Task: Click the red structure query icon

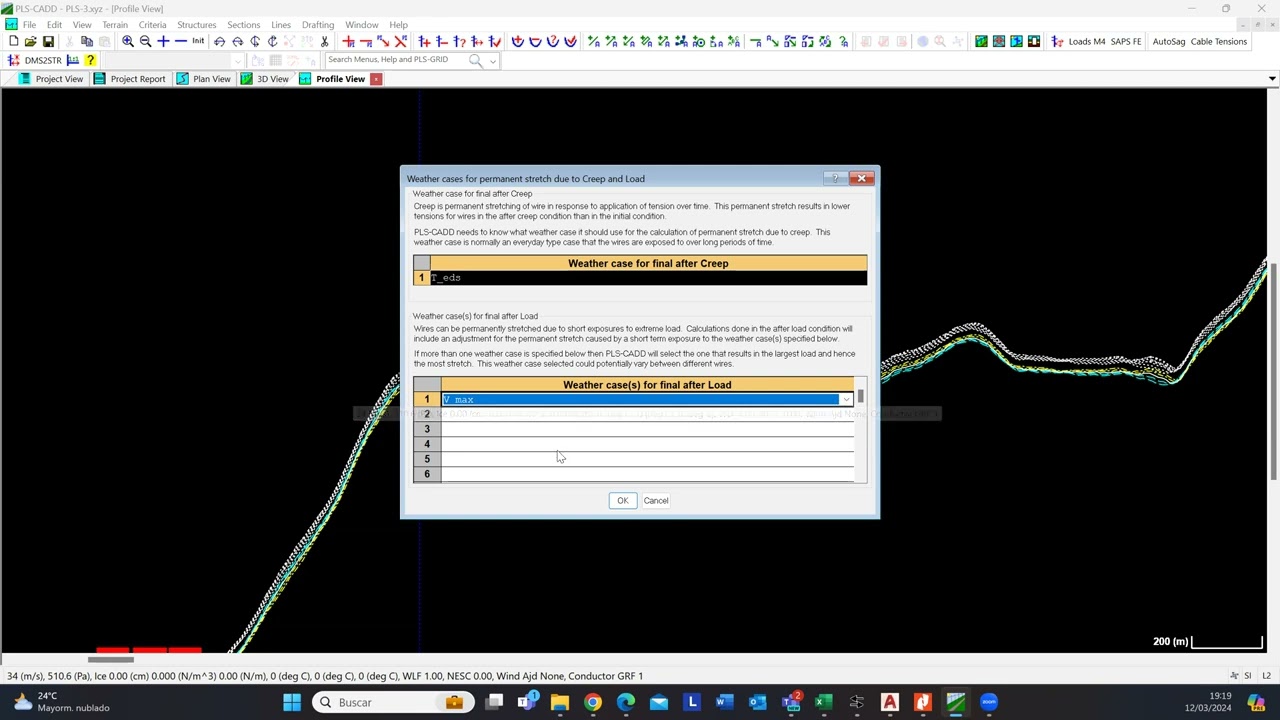Action: [460, 41]
